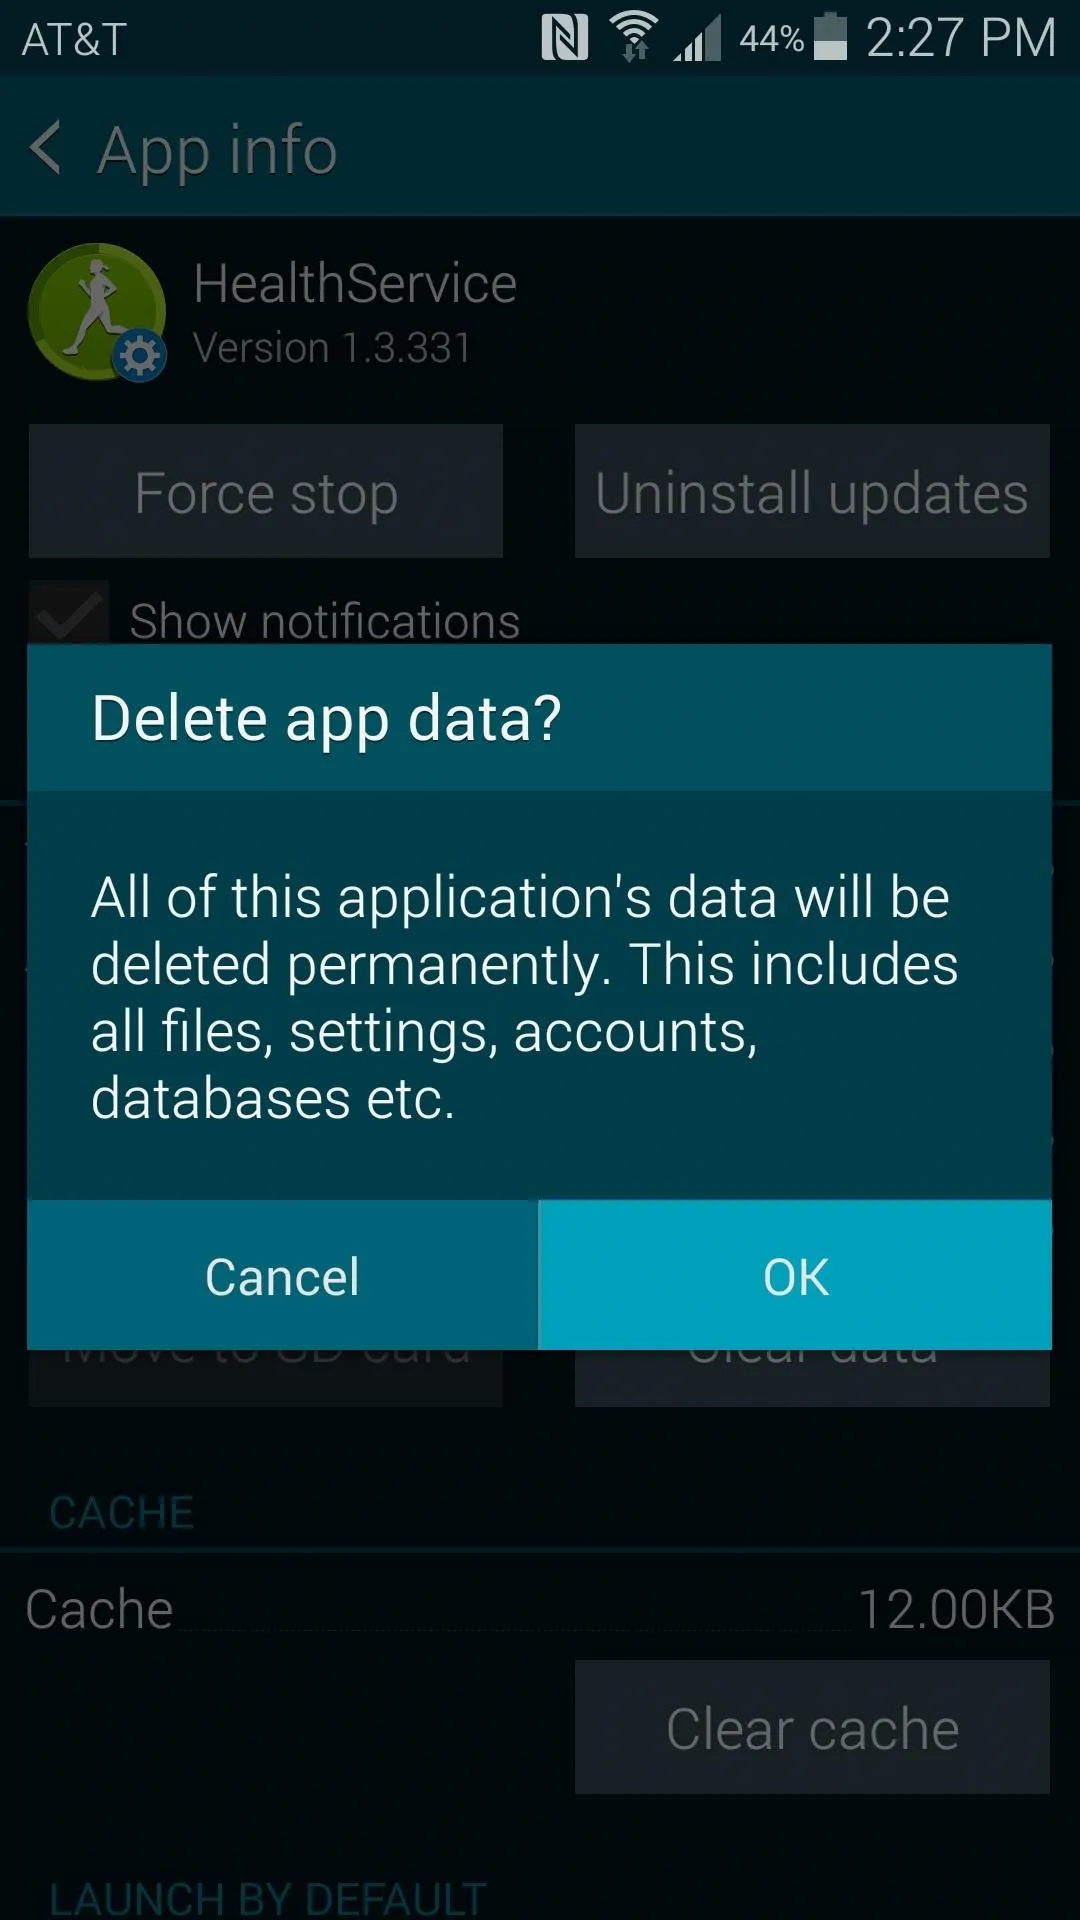
Task: Tap the Delete app data? dialog title
Action: pyautogui.click(x=327, y=719)
